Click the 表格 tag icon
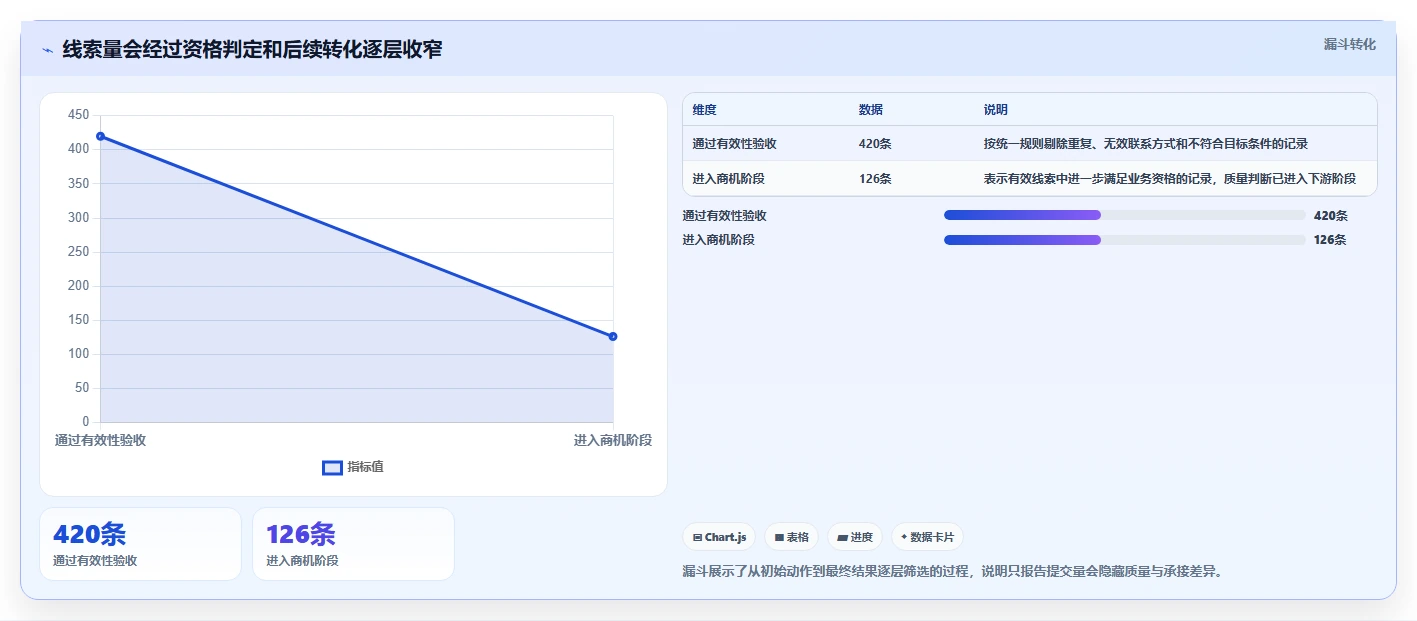Screen dimensions: 1417x621 (779, 537)
